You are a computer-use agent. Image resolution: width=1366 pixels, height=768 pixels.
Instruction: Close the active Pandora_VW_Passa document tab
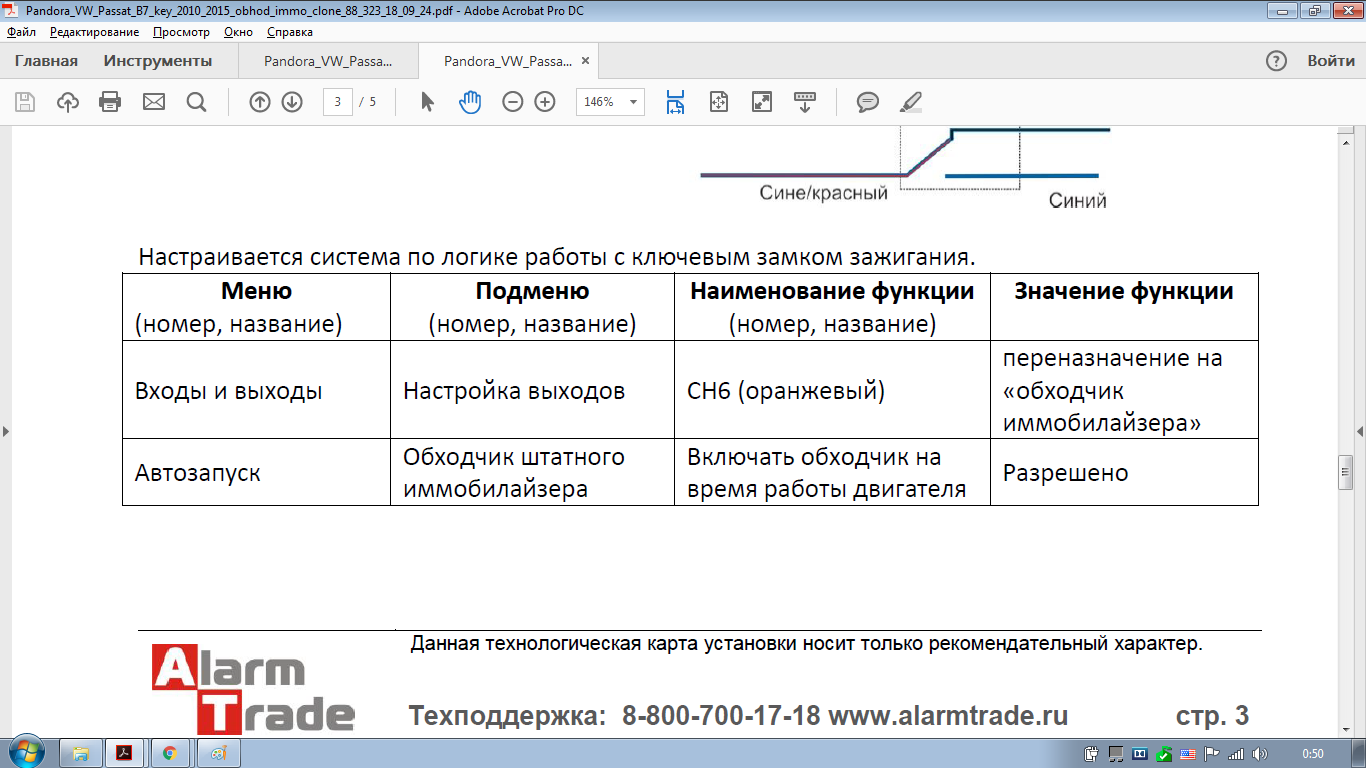click(586, 61)
